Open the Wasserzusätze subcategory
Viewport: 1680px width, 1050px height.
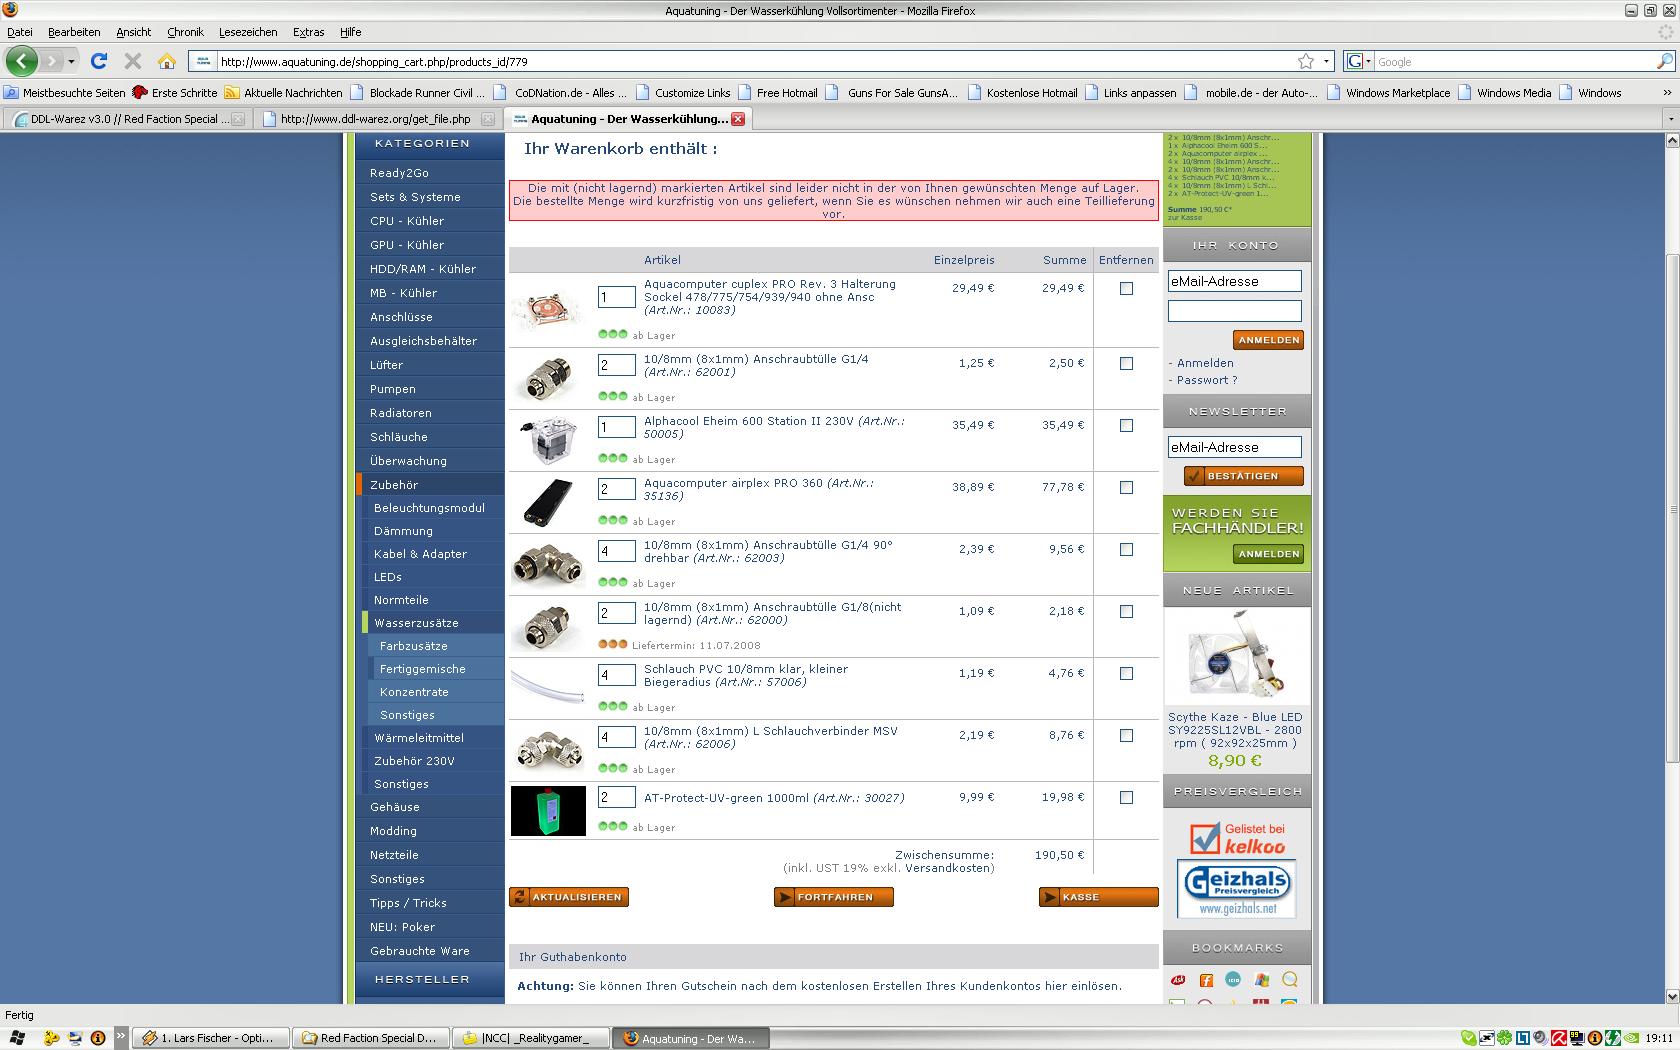[416, 623]
